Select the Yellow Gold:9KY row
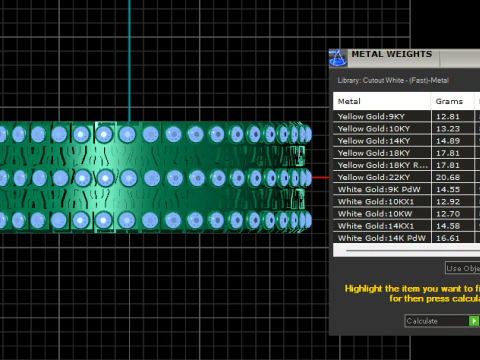 click(407, 116)
